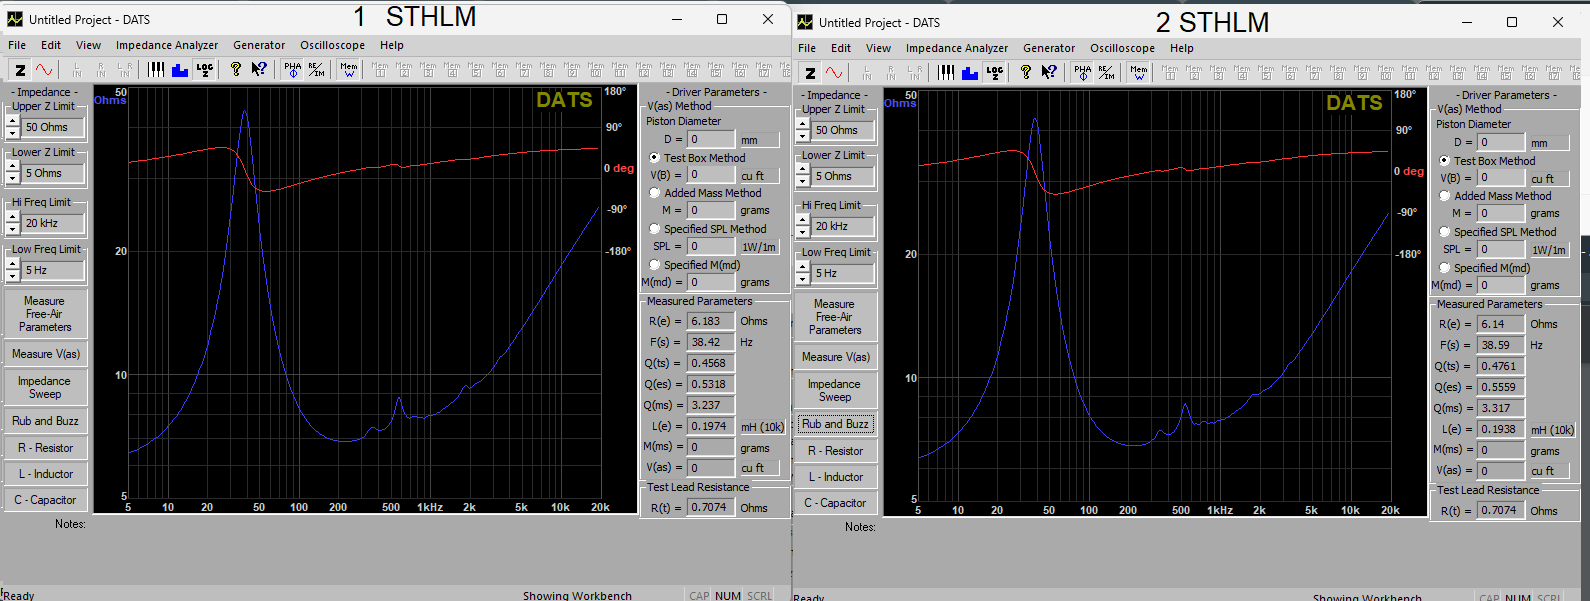Click the piano keys icon in window 2 STHLM
The width and height of the screenshot is (1590, 601).
point(946,72)
